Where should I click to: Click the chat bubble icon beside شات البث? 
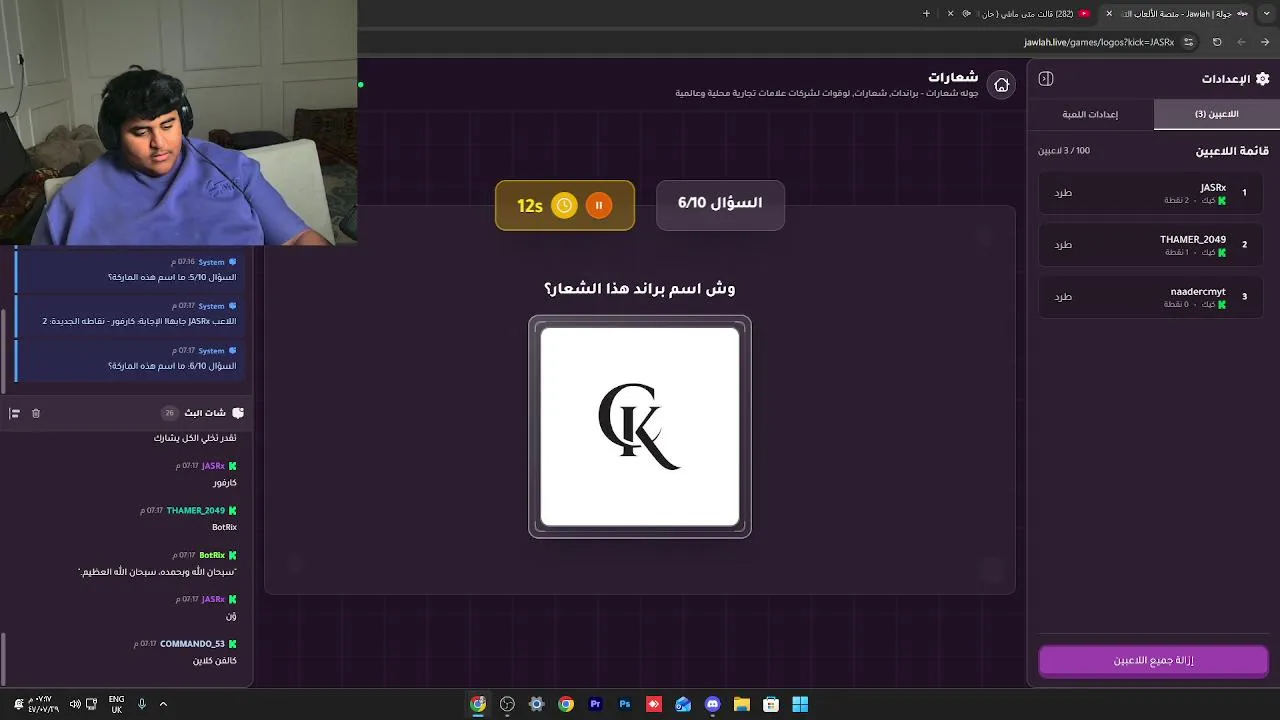point(238,413)
